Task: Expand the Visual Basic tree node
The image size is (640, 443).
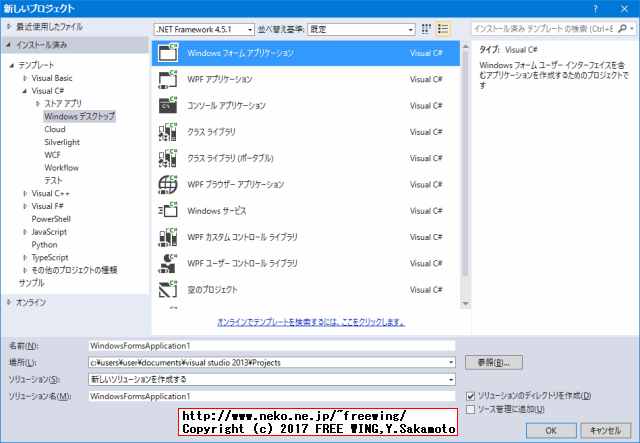Action: [25, 78]
